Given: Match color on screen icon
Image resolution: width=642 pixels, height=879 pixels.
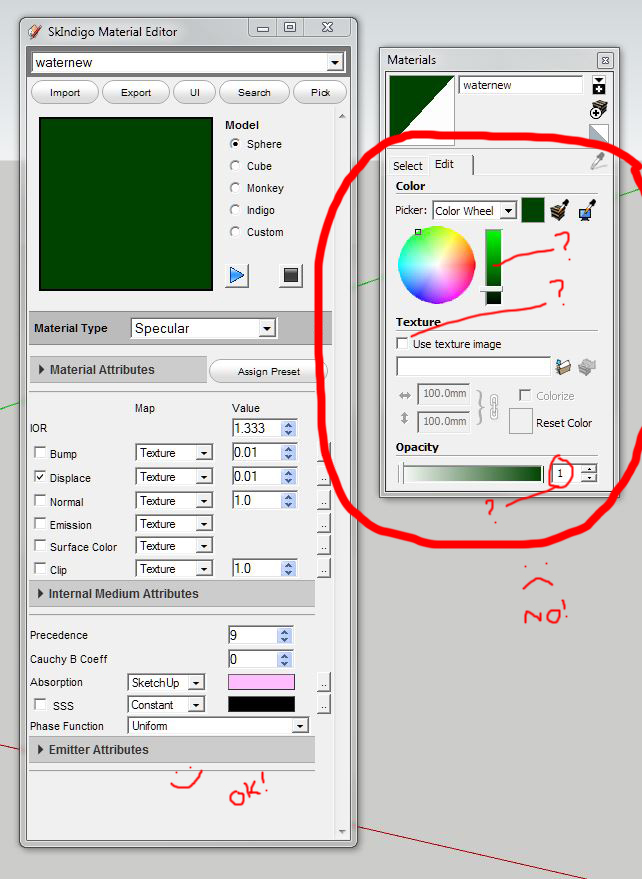Looking at the screenshot, I should (x=586, y=210).
